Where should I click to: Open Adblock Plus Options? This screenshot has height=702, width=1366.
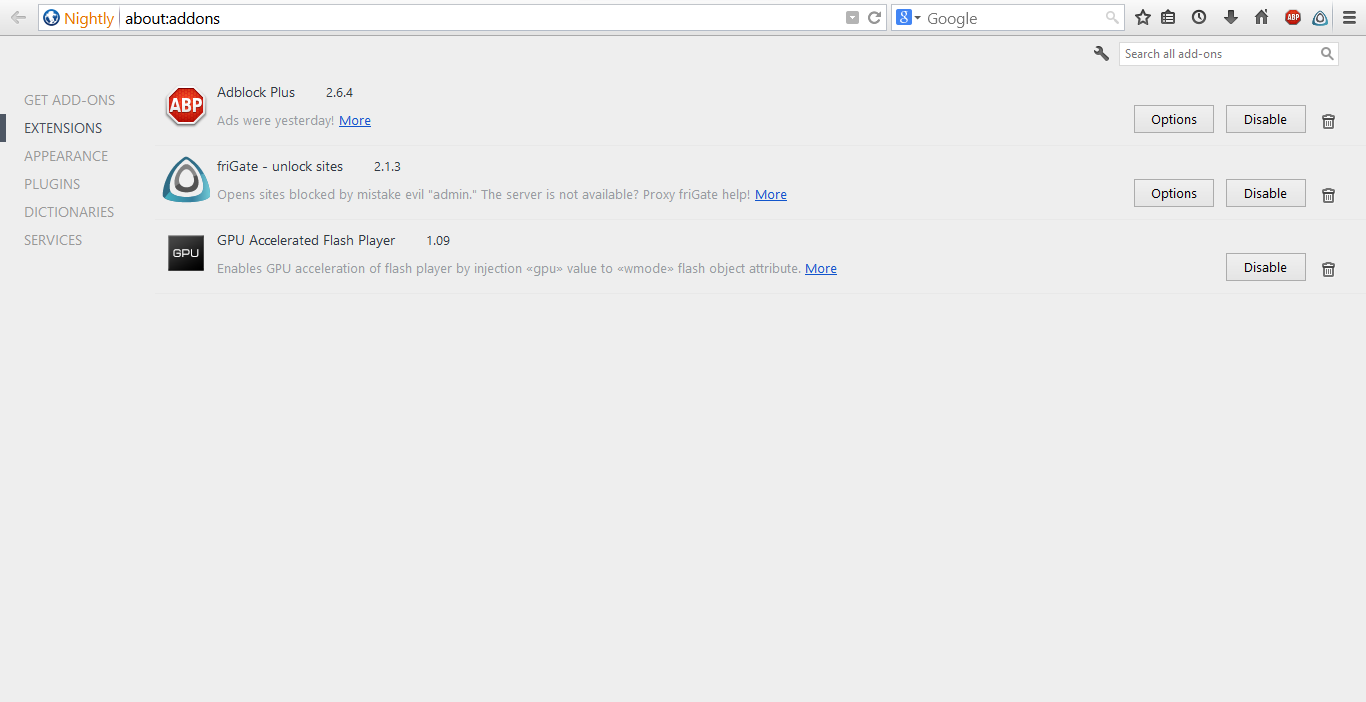1174,119
